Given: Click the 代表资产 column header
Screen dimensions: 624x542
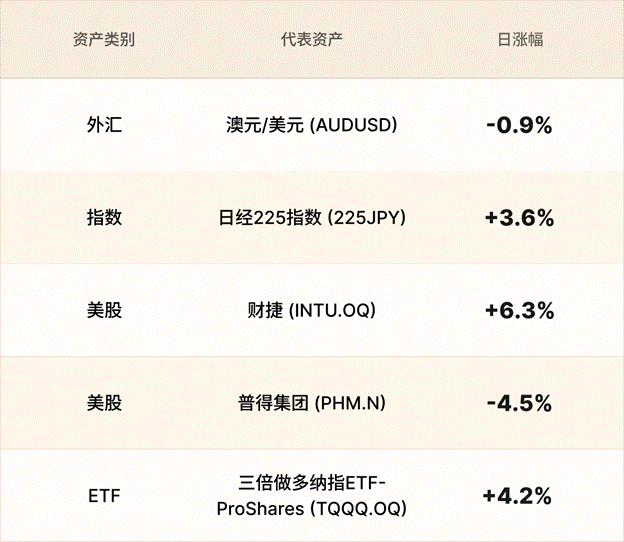Looking at the screenshot, I should (x=312, y=41).
